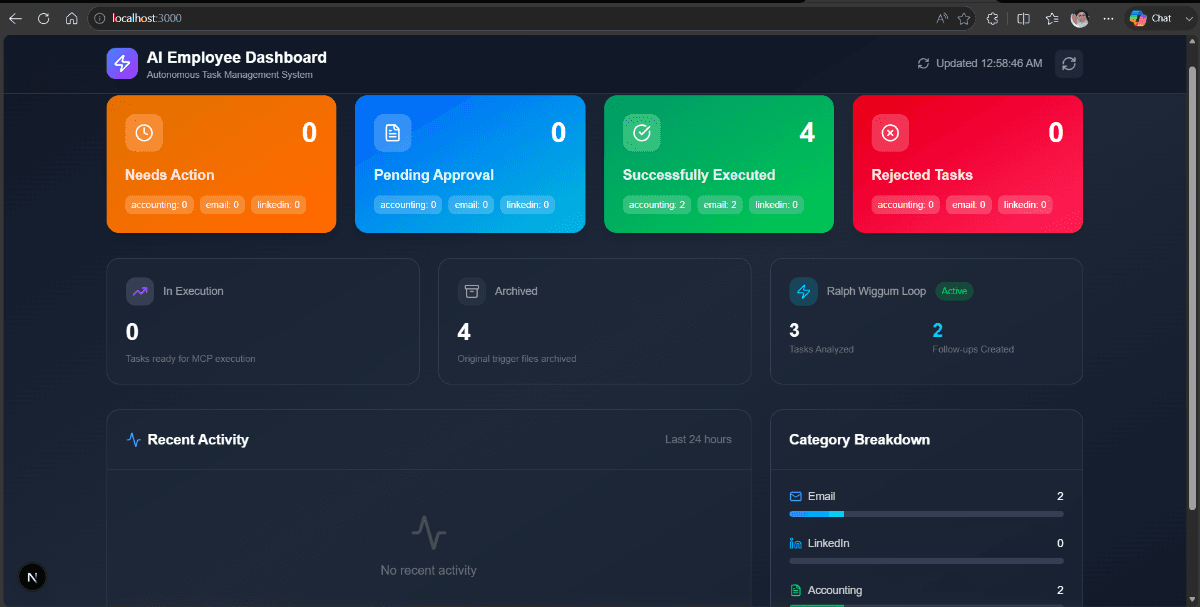The width and height of the screenshot is (1200, 607).
Task: Click the site information icon in address bar
Action: (100, 18)
